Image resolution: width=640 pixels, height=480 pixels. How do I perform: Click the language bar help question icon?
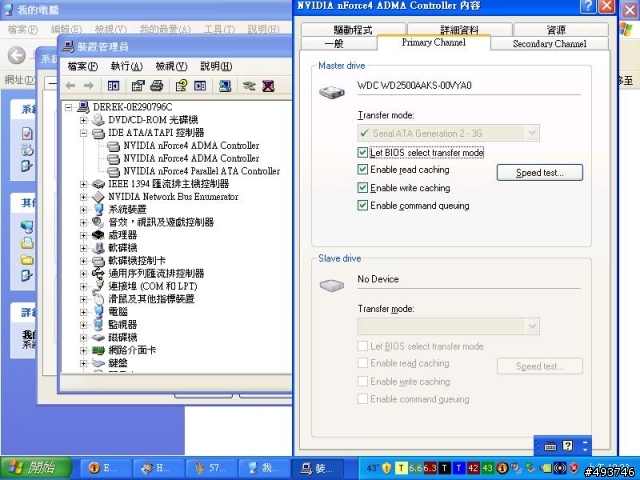coord(567,446)
